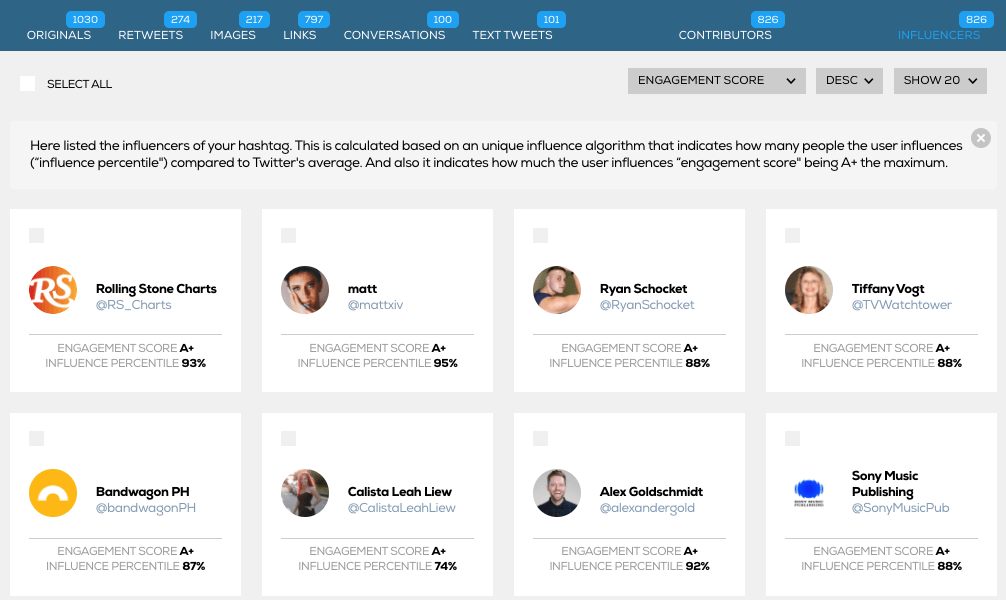Click the Bandwagon PH name
1006x600 pixels.
point(142,492)
